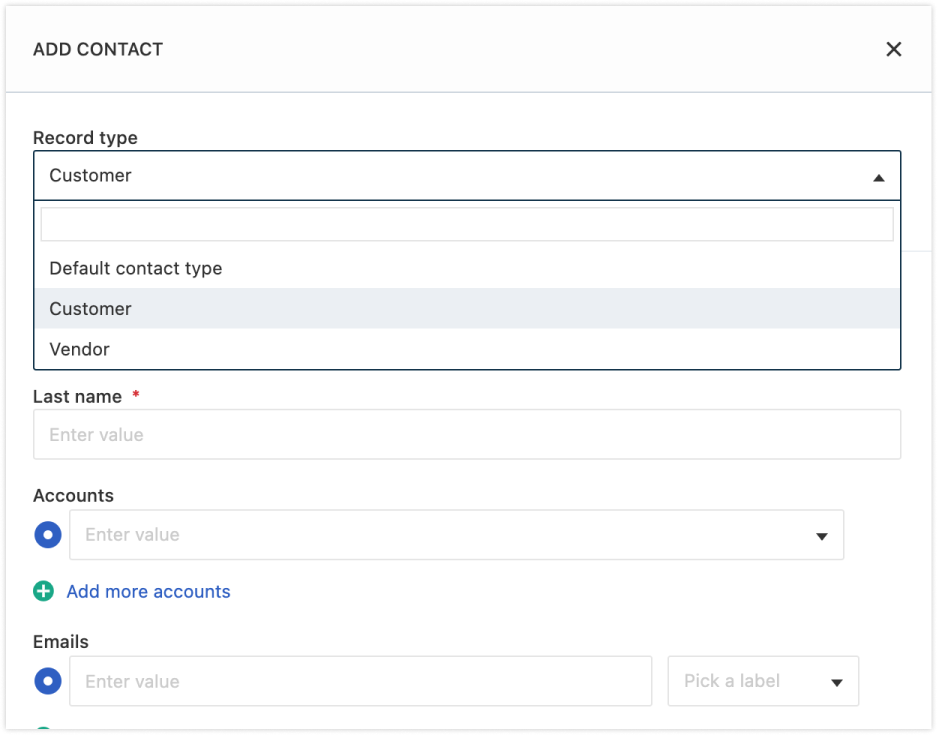Viewport: 938px width, 736px height.
Task: Click the Record type box showing Customer
Action: [450, 176]
